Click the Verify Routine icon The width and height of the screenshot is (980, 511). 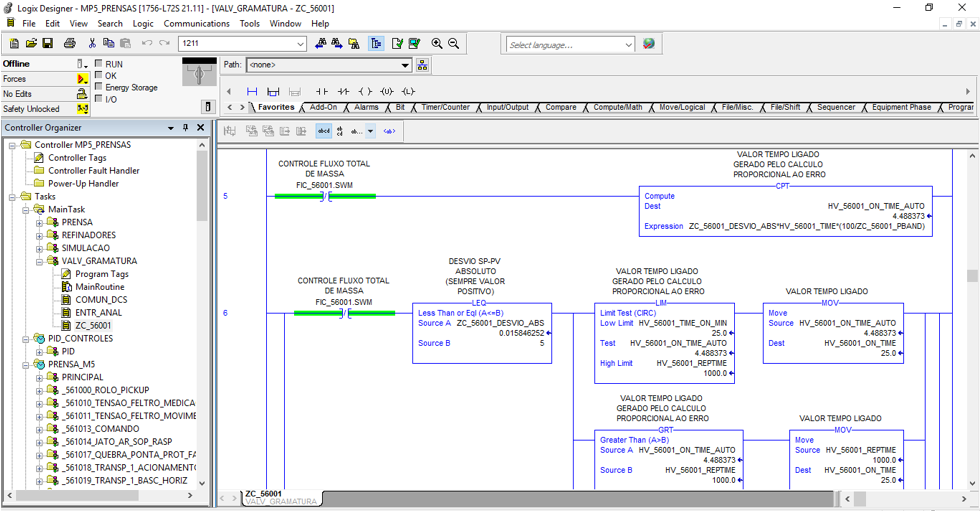click(x=397, y=43)
